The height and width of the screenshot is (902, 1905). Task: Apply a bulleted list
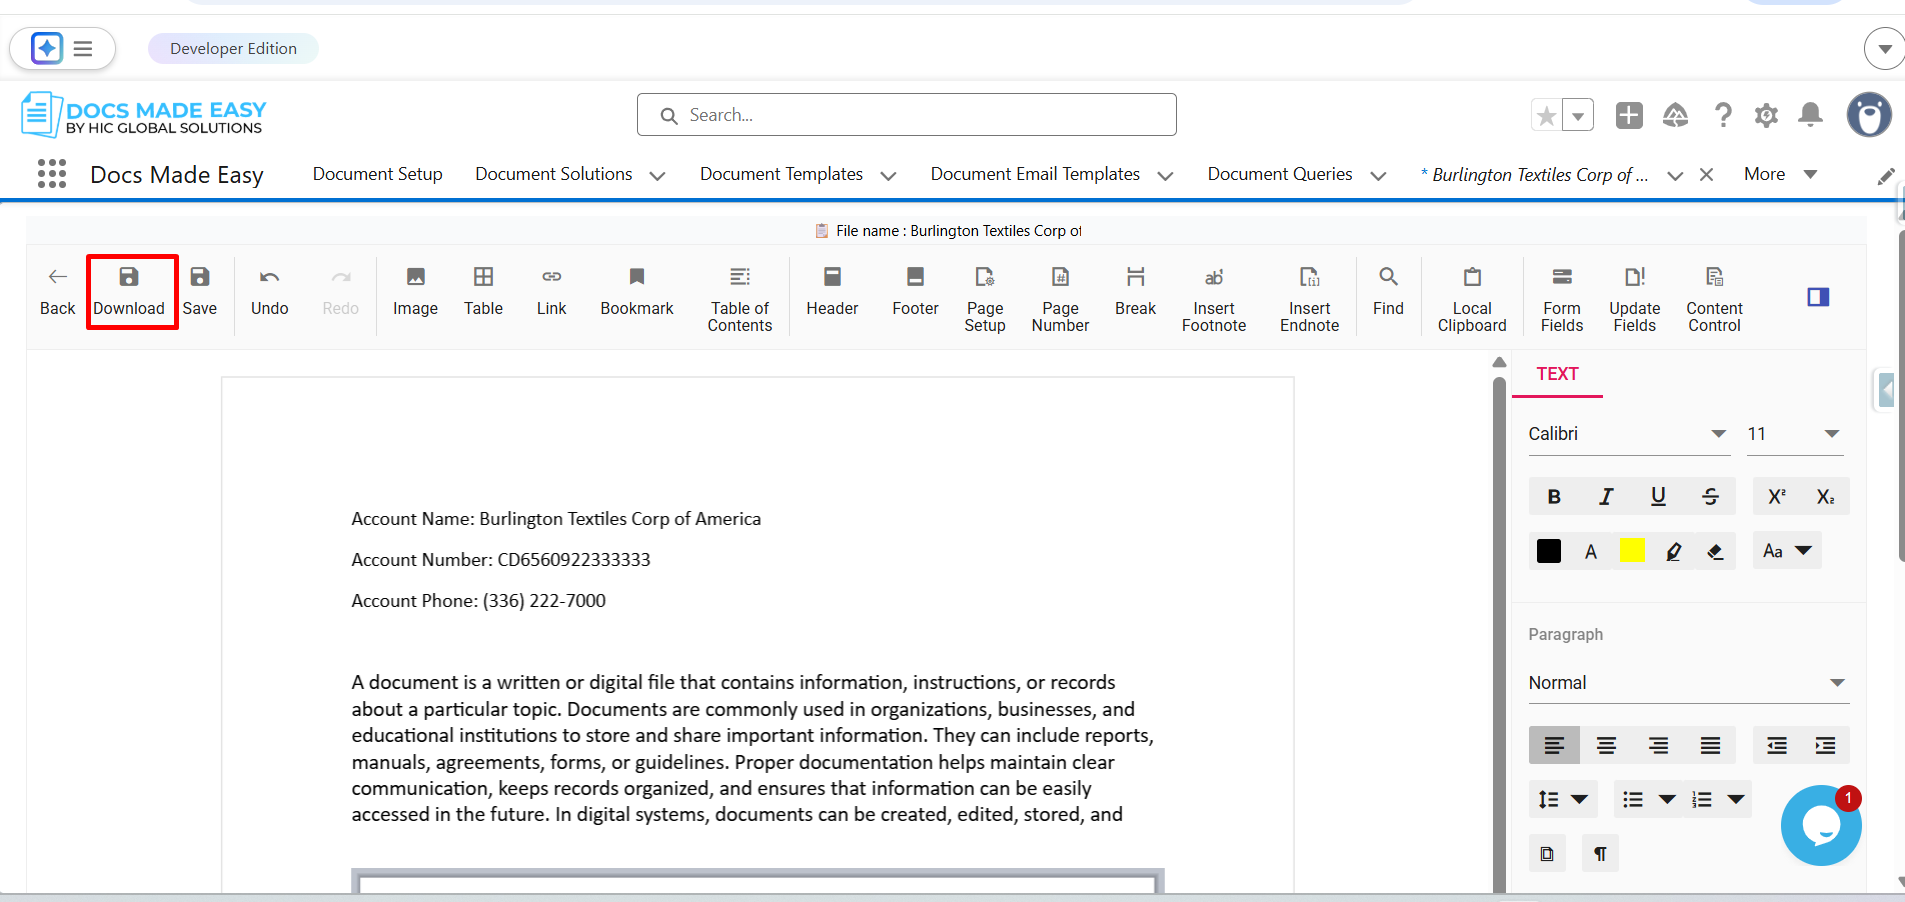pyautogui.click(x=1633, y=799)
